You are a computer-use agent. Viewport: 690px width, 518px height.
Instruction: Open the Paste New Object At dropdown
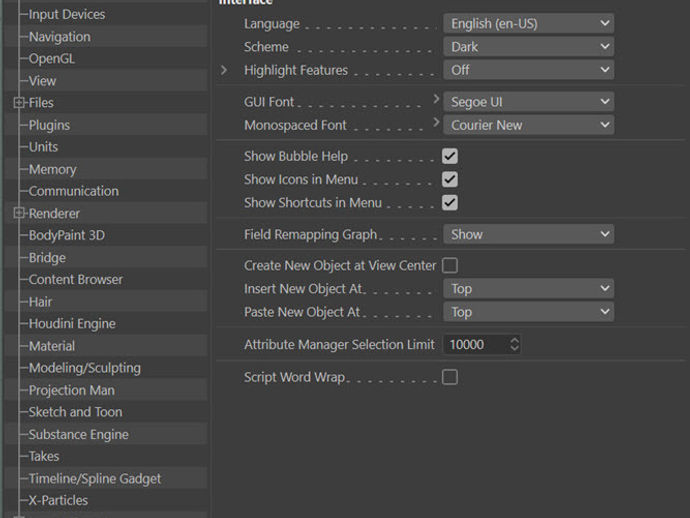coord(529,312)
